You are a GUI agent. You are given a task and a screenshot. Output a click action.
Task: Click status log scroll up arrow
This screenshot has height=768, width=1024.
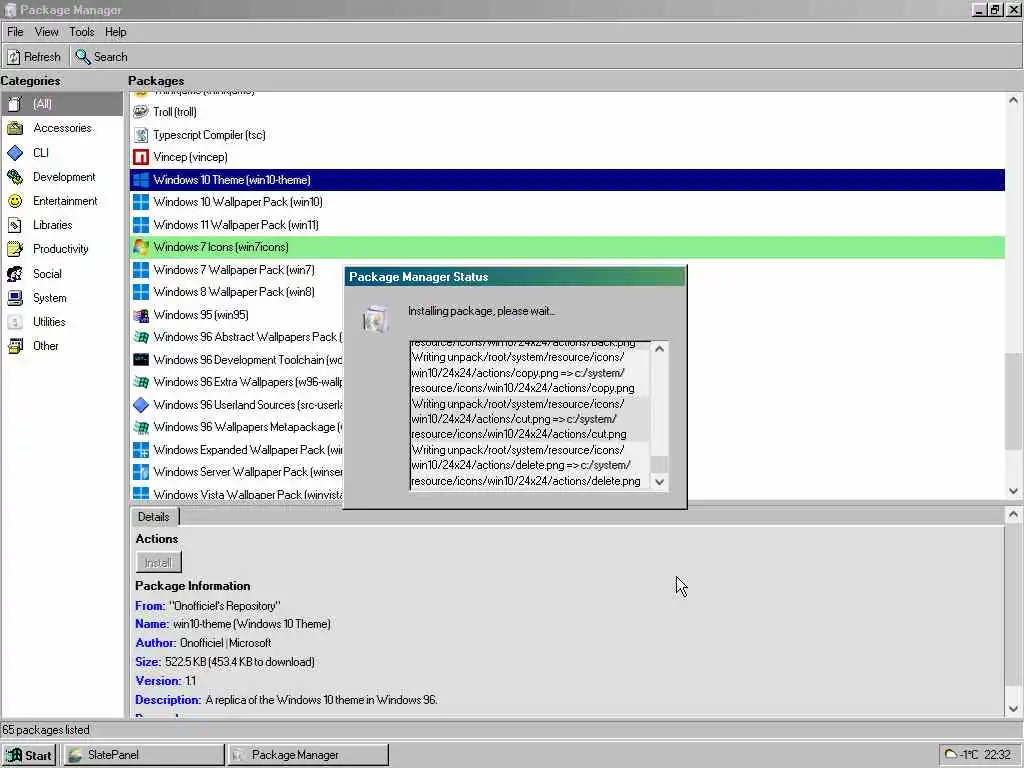point(660,349)
